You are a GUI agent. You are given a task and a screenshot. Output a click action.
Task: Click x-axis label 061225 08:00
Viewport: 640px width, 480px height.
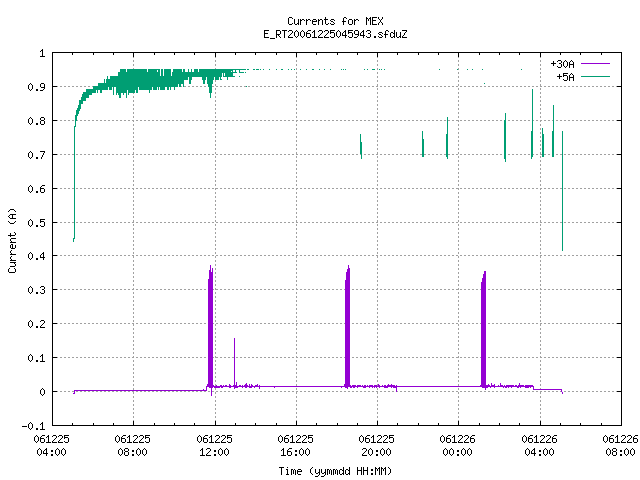[x=133, y=445]
